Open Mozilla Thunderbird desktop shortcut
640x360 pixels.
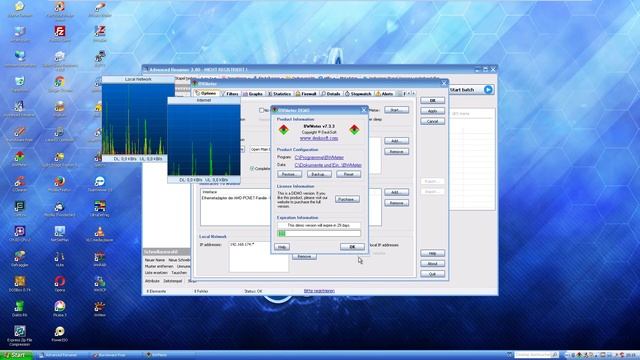[x=60, y=207]
